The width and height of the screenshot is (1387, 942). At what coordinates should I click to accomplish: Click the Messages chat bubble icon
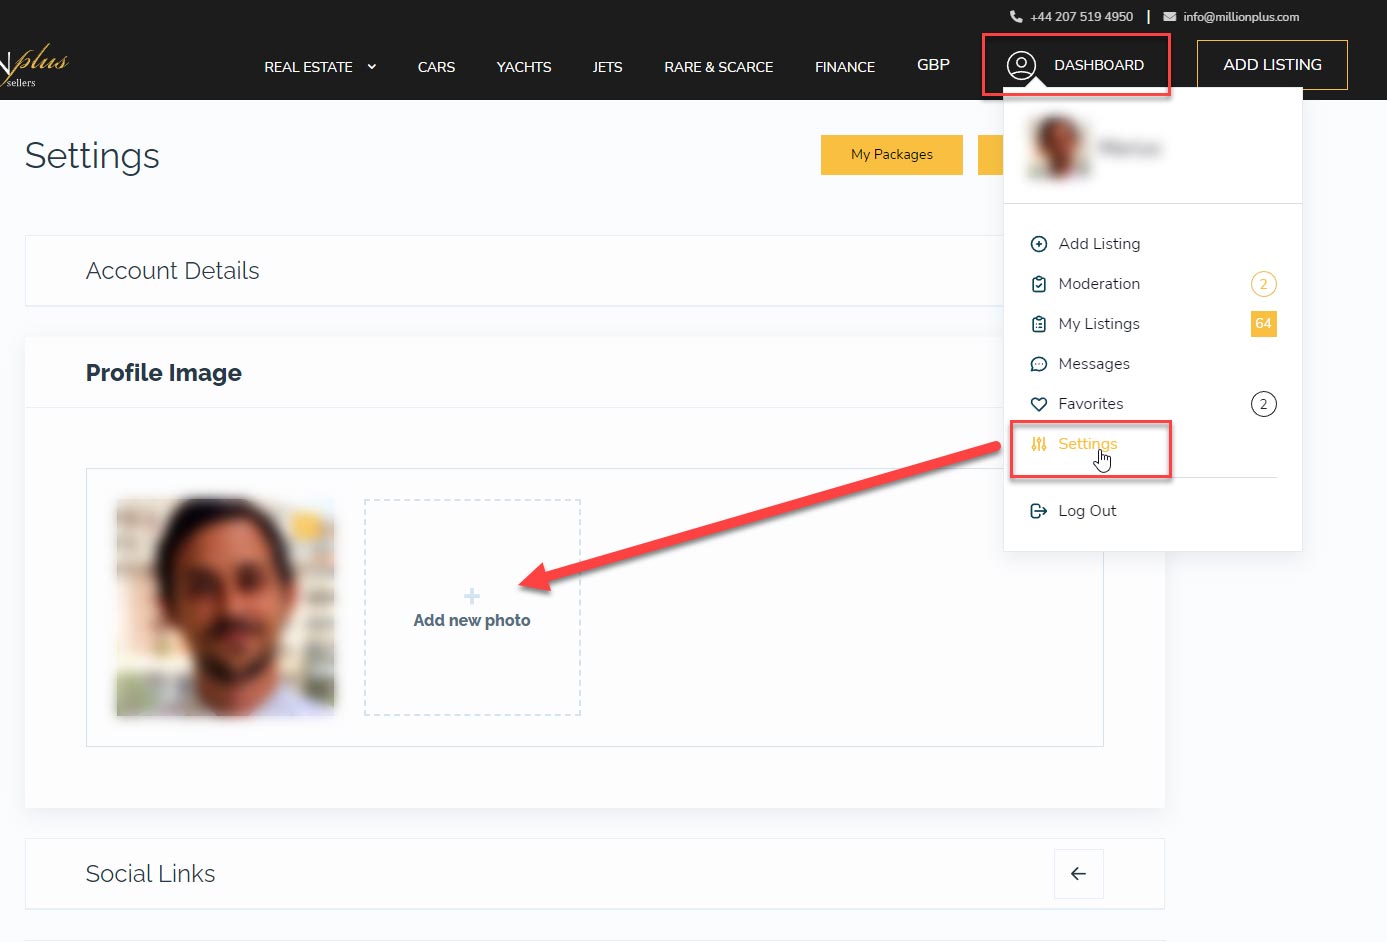click(1039, 364)
